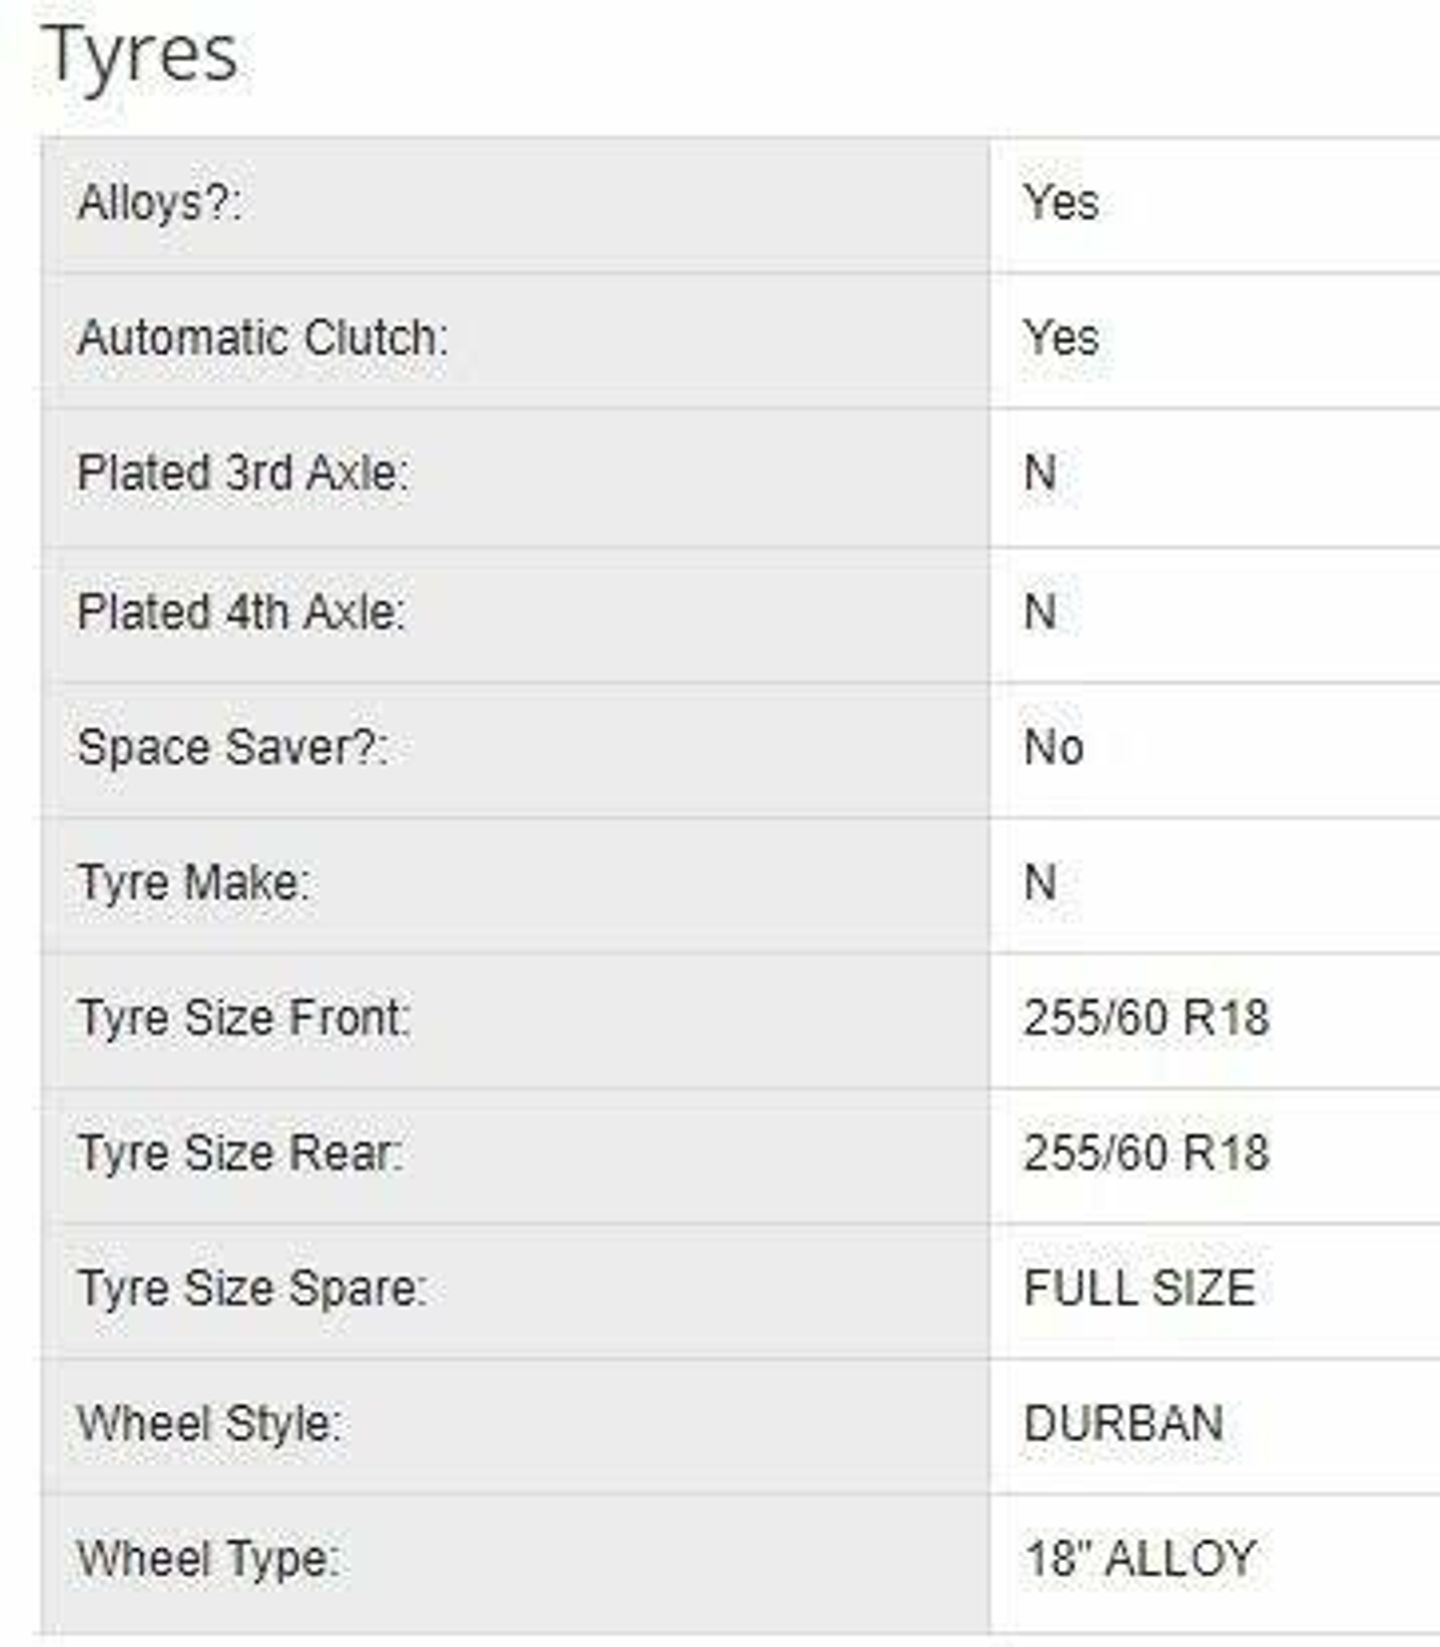The height and width of the screenshot is (1647, 1440).
Task: Click the DURBAN wheel style value
Action: (x=1123, y=1423)
